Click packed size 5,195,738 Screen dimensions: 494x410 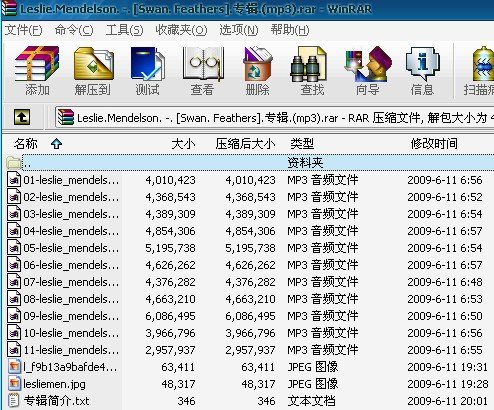pos(250,248)
